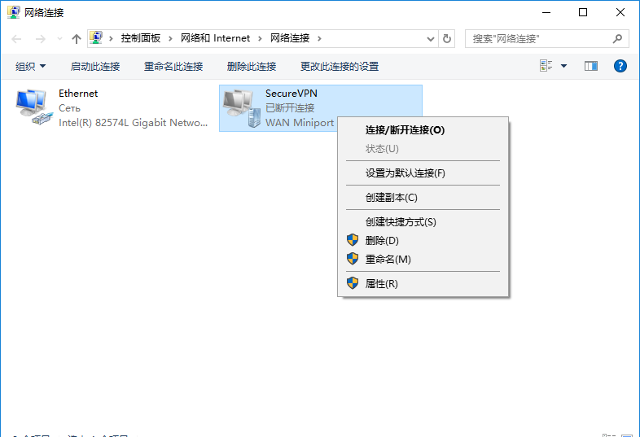
Task: Click the SecureVPN connection name
Action: point(291,93)
